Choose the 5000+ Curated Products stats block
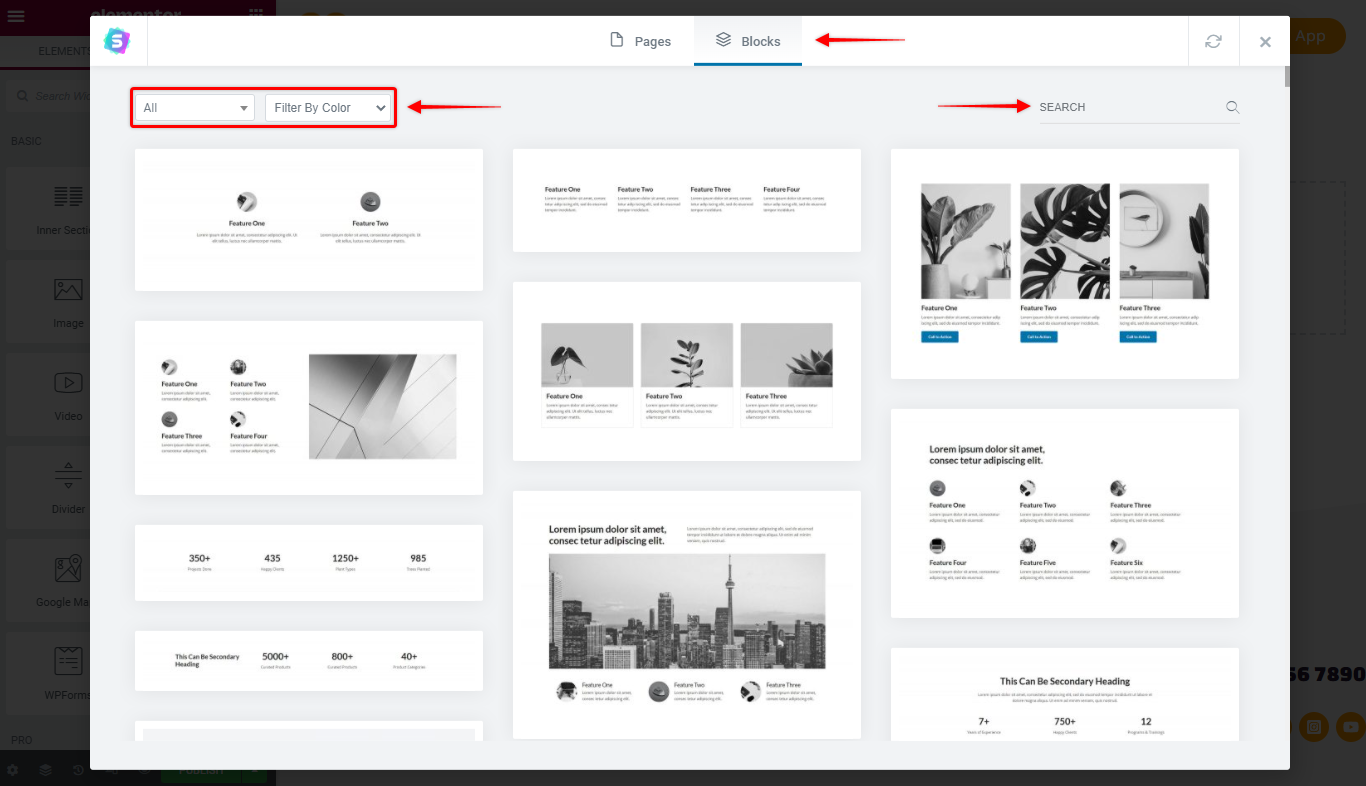The height and width of the screenshot is (786, 1366). click(309, 660)
